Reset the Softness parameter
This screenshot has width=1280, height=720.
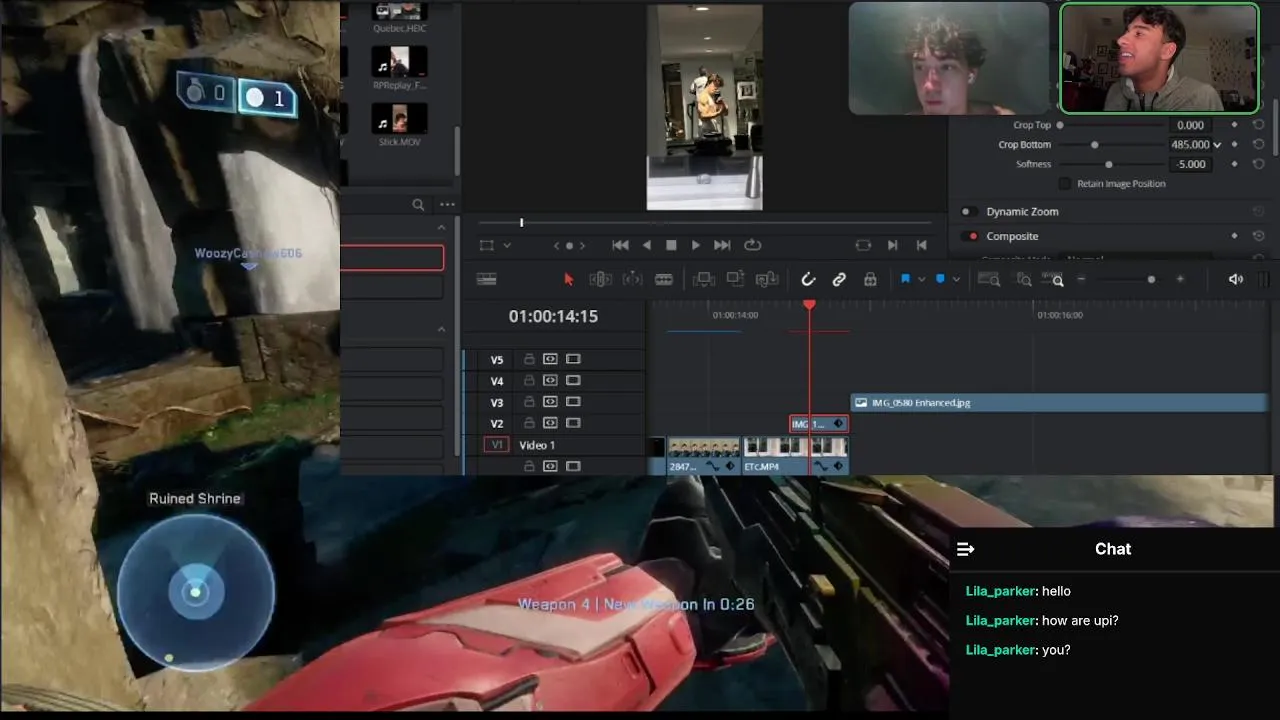[1258, 164]
